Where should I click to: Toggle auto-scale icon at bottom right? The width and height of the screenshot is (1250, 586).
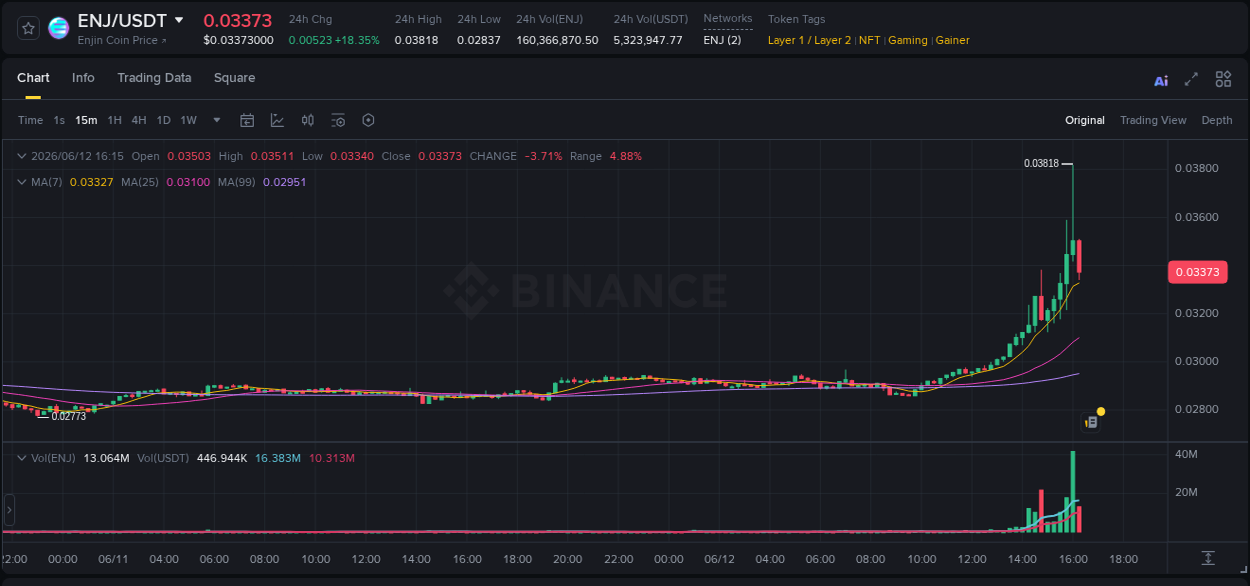[1208, 557]
